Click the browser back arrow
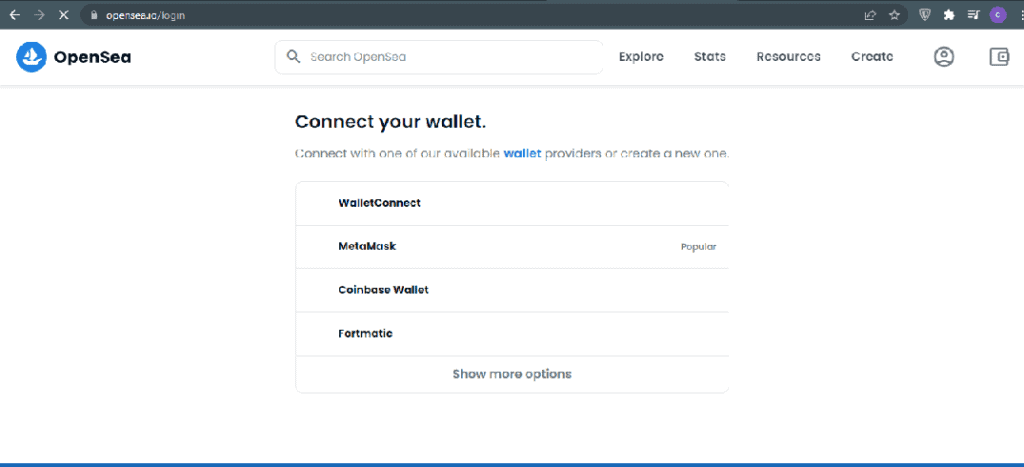The width and height of the screenshot is (1024, 467). coord(14,14)
